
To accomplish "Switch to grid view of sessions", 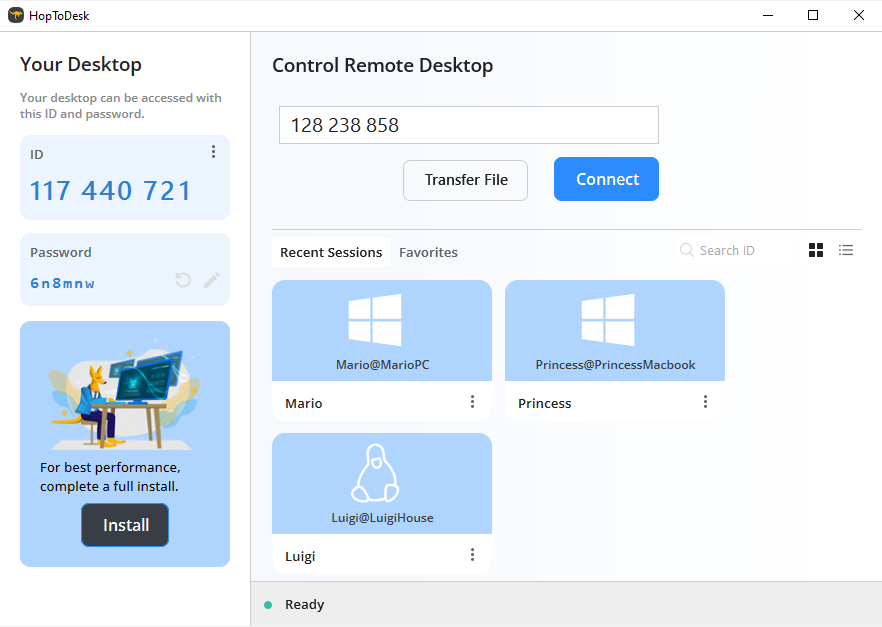I will (x=816, y=250).
